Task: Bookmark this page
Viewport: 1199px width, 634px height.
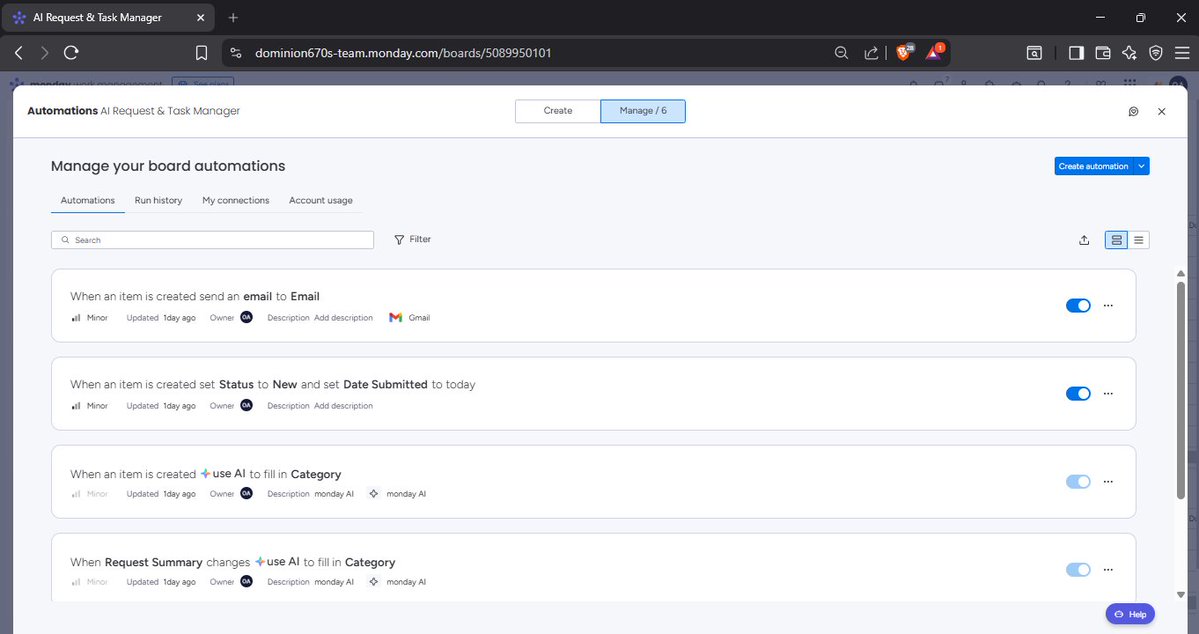Action: [x=201, y=53]
